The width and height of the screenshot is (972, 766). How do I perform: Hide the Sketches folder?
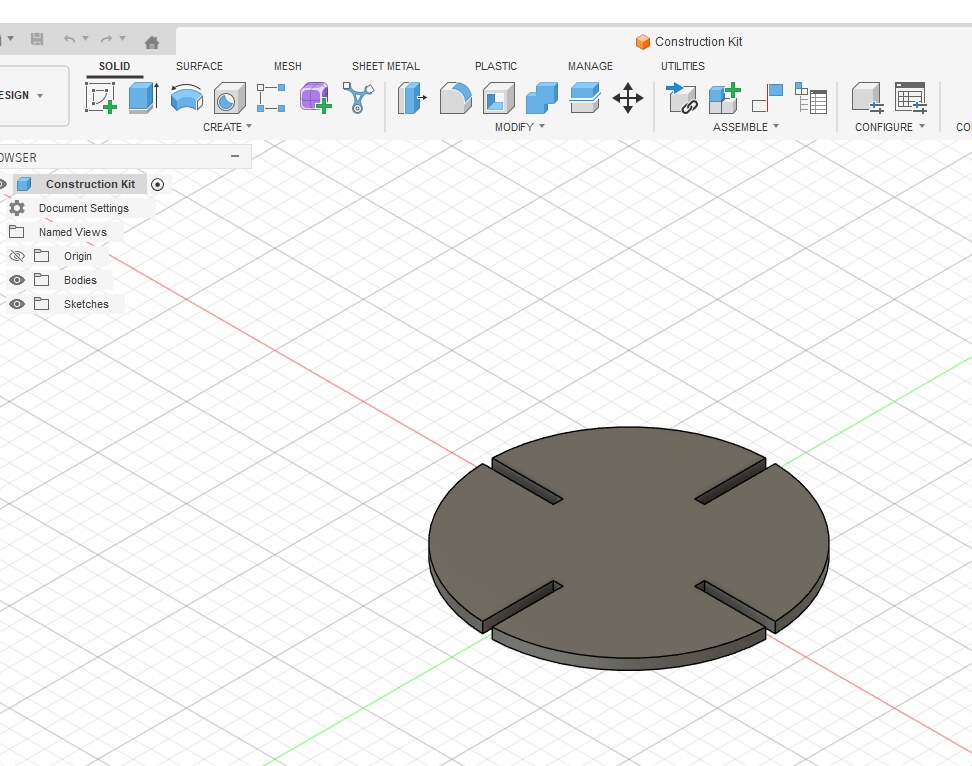[x=17, y=304]
